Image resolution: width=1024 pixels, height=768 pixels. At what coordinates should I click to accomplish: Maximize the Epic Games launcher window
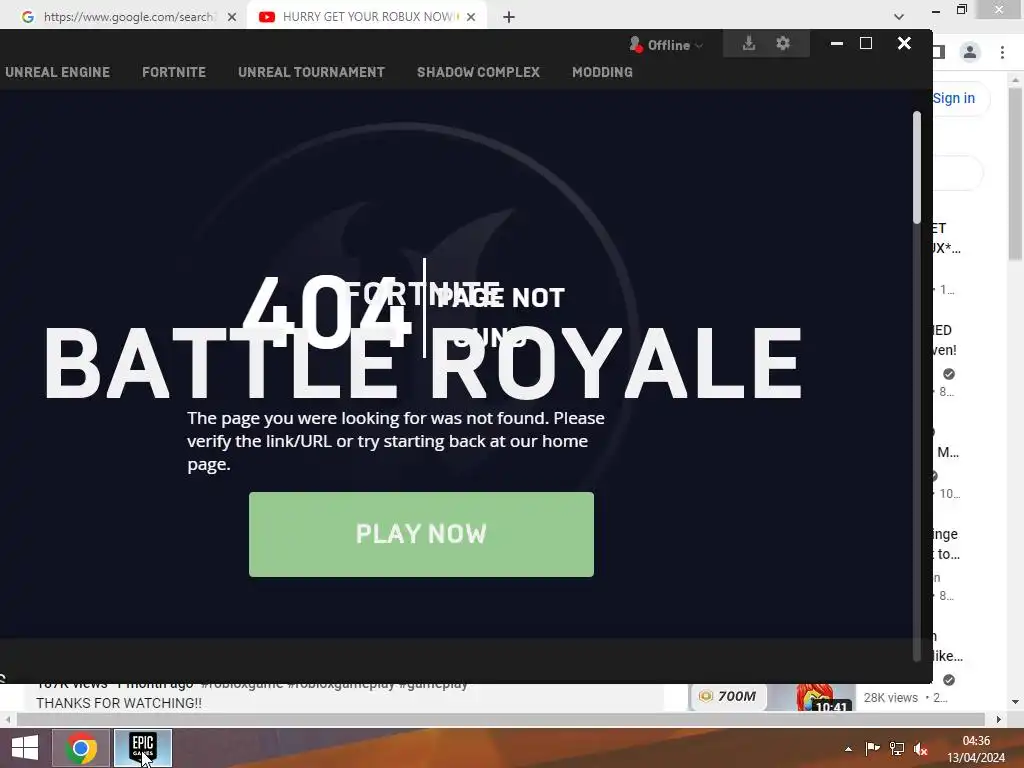pyautogui.click(x=866, y=44)
